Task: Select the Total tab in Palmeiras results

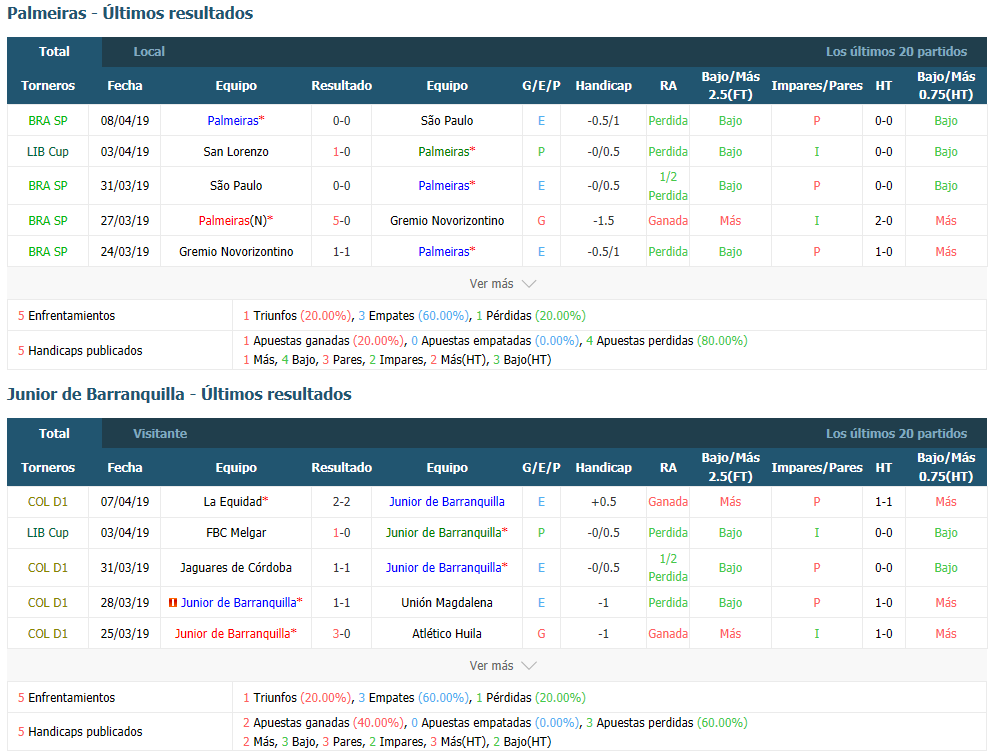Action: (54, 52)
